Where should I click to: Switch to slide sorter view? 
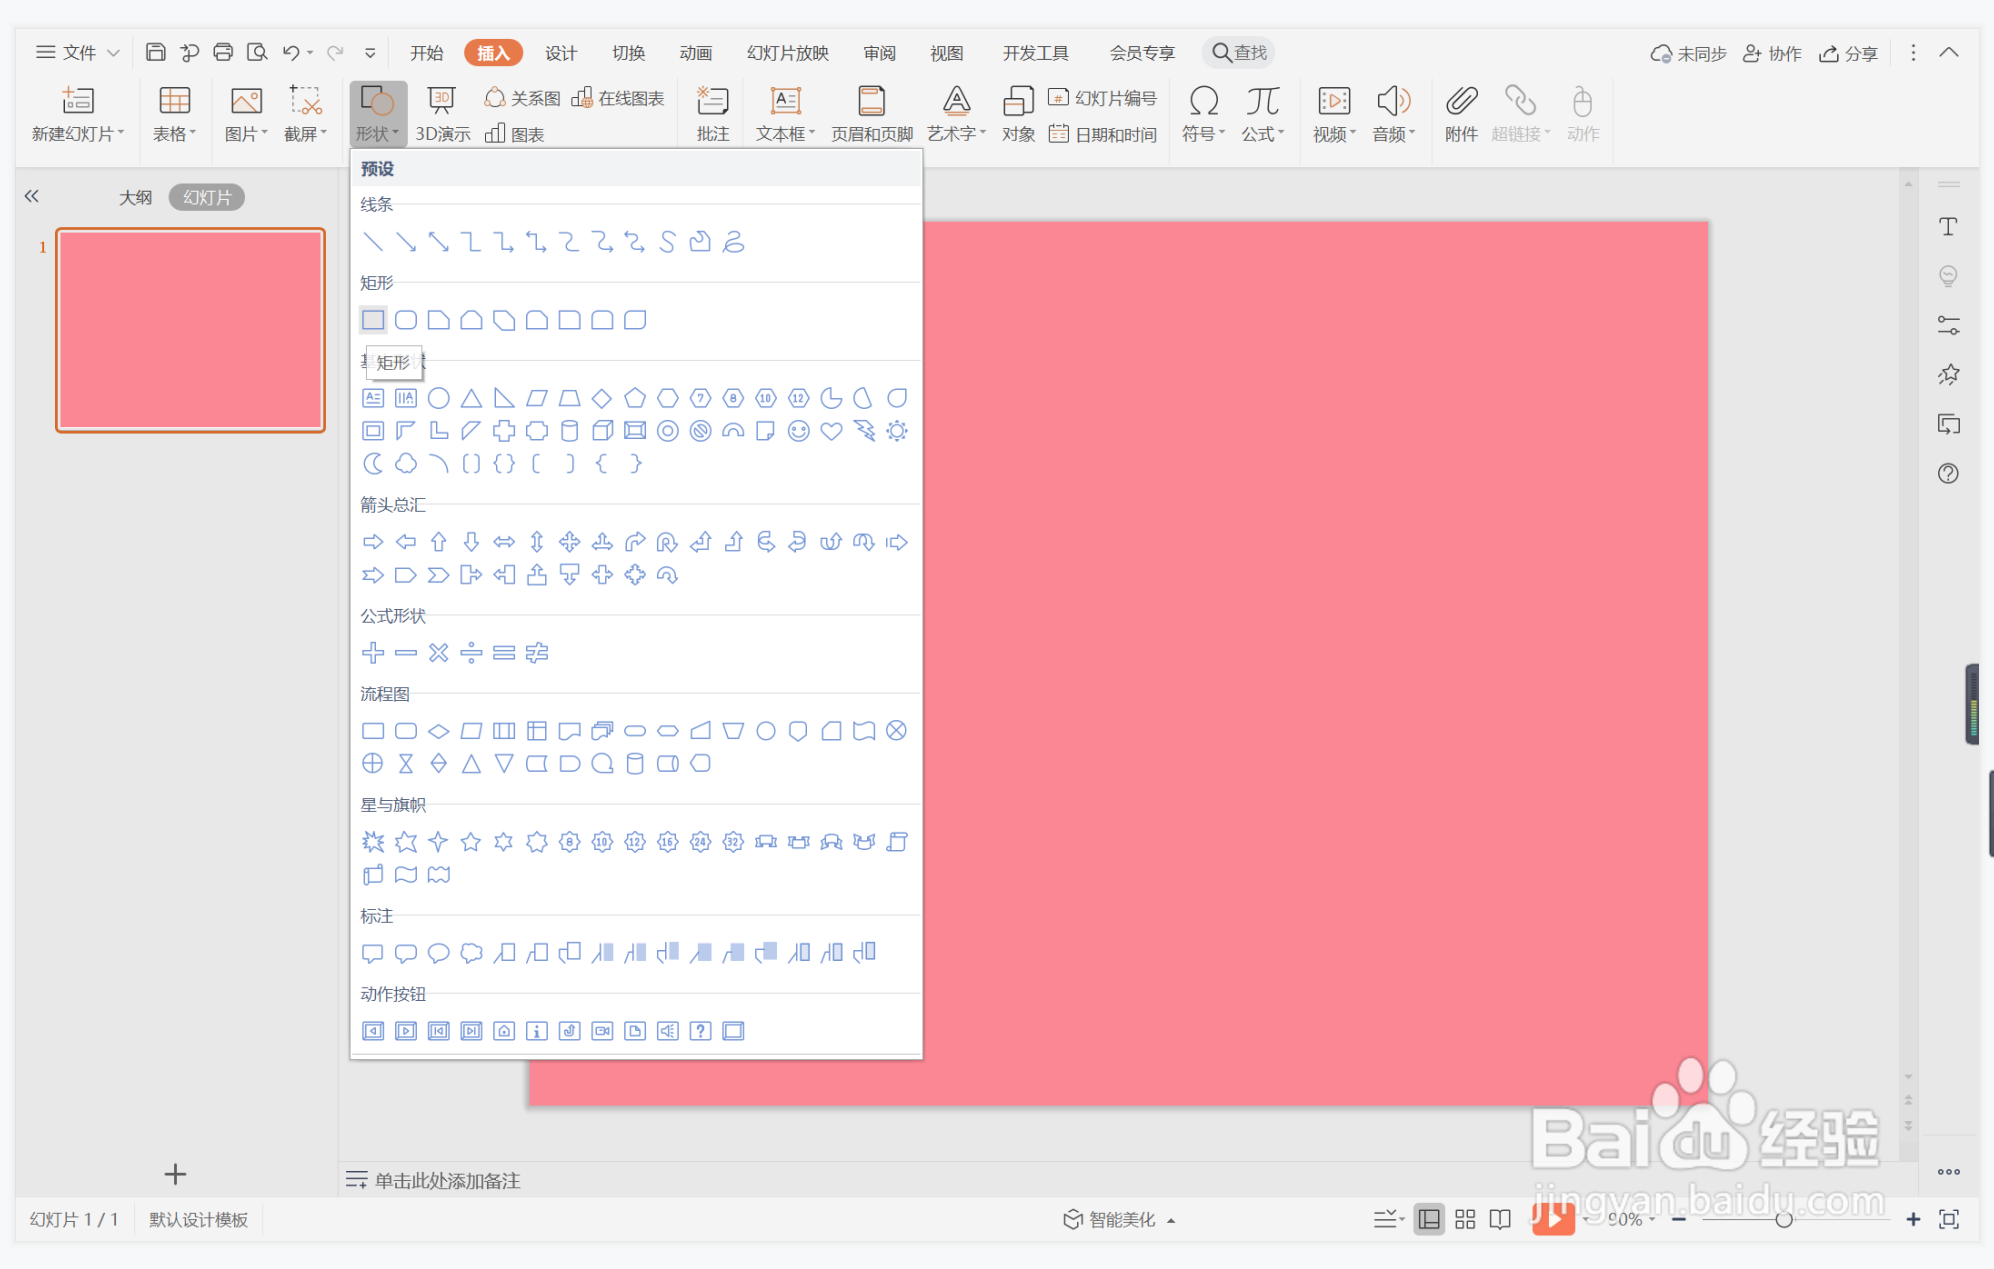[x=1465, y=1219]
